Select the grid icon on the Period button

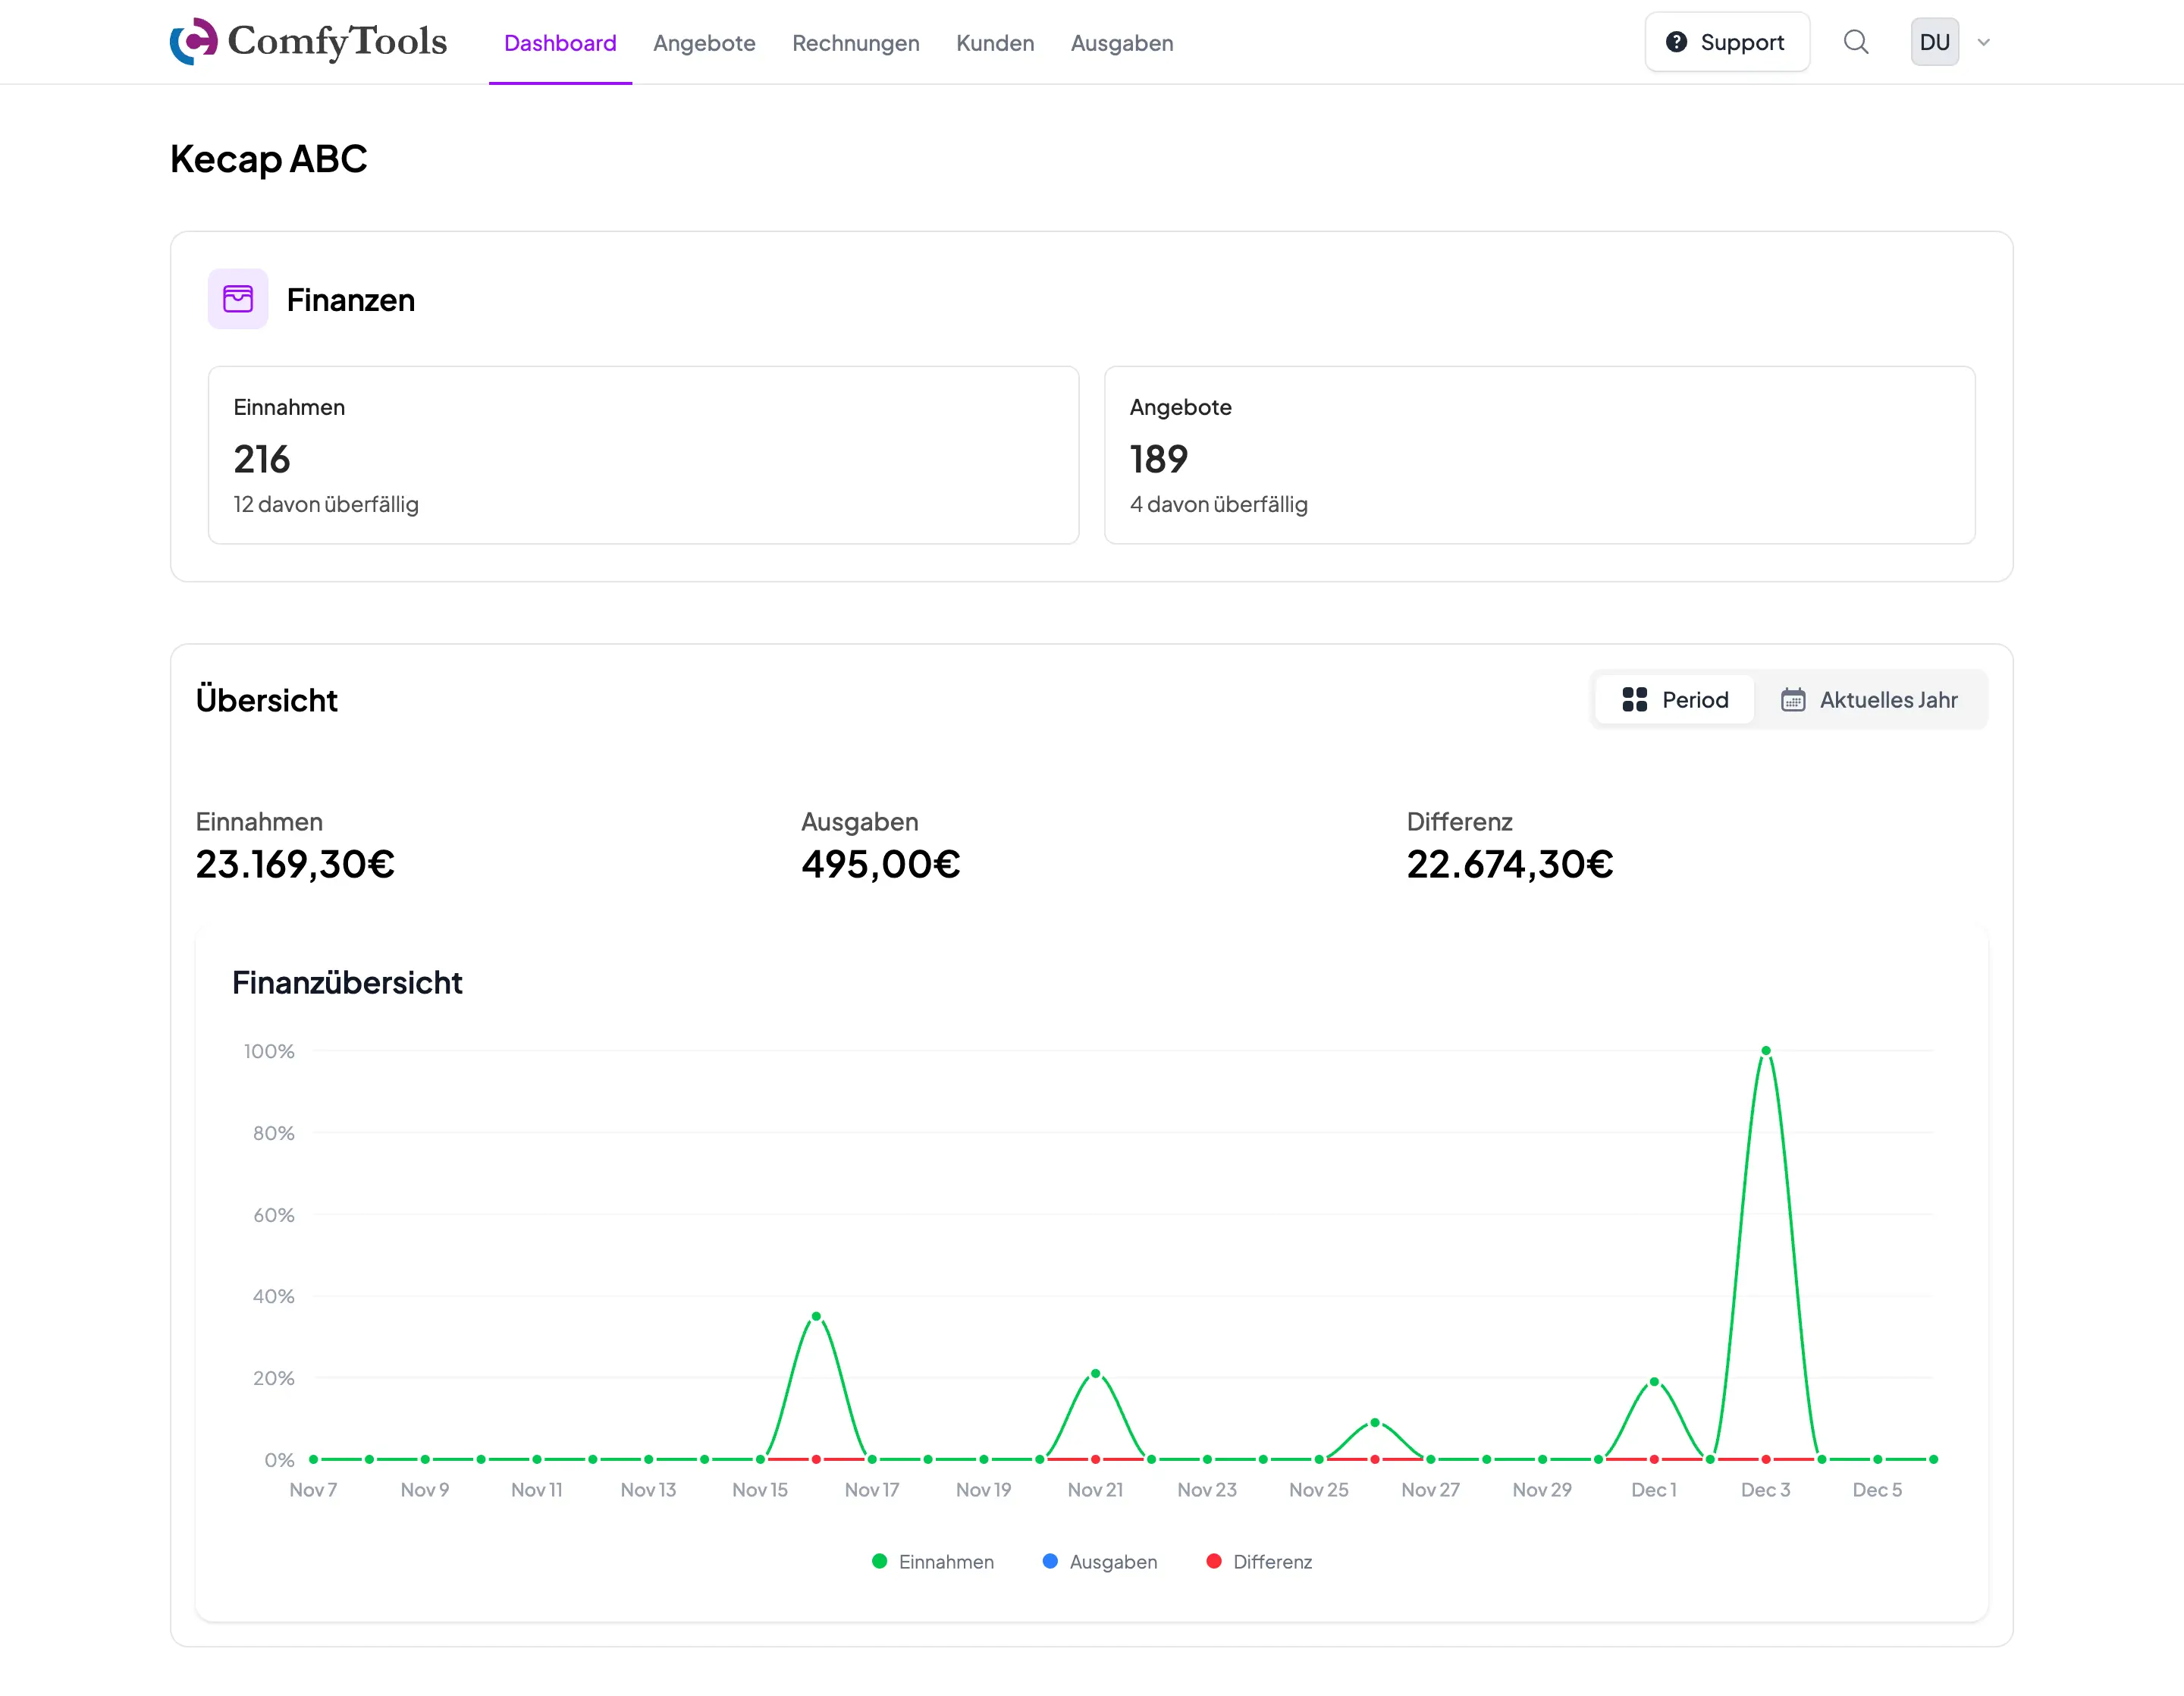pyautogui.click(x=1635, y=699)
